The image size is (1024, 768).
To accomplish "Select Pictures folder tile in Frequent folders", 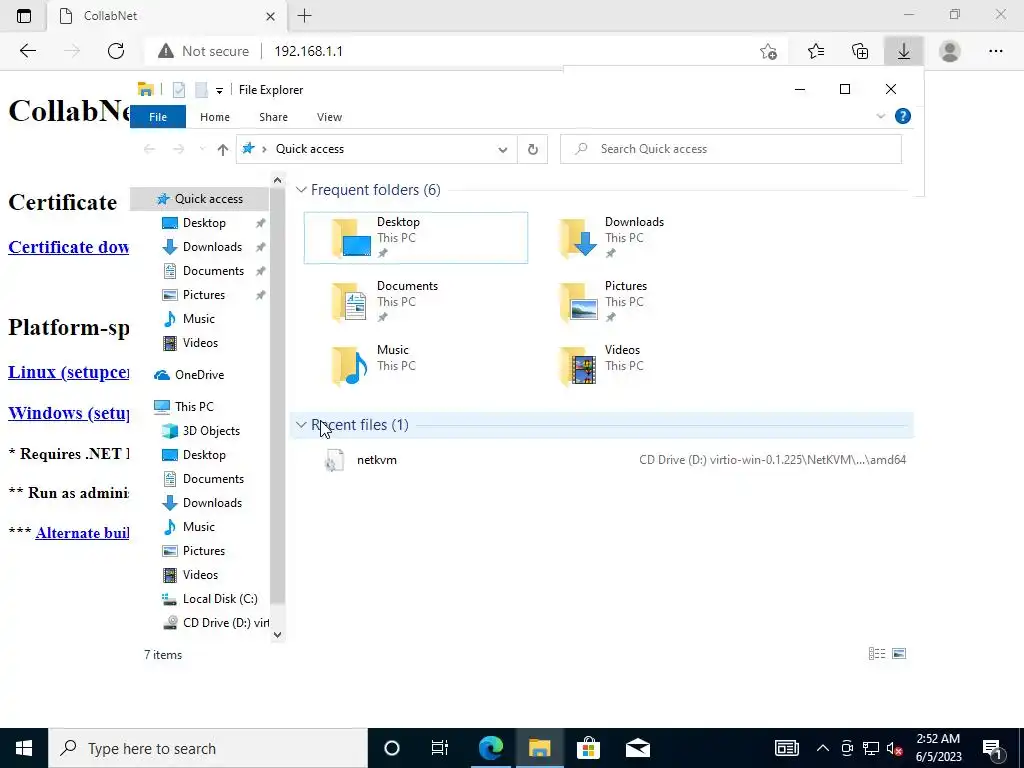I will (x=643, y=302).
